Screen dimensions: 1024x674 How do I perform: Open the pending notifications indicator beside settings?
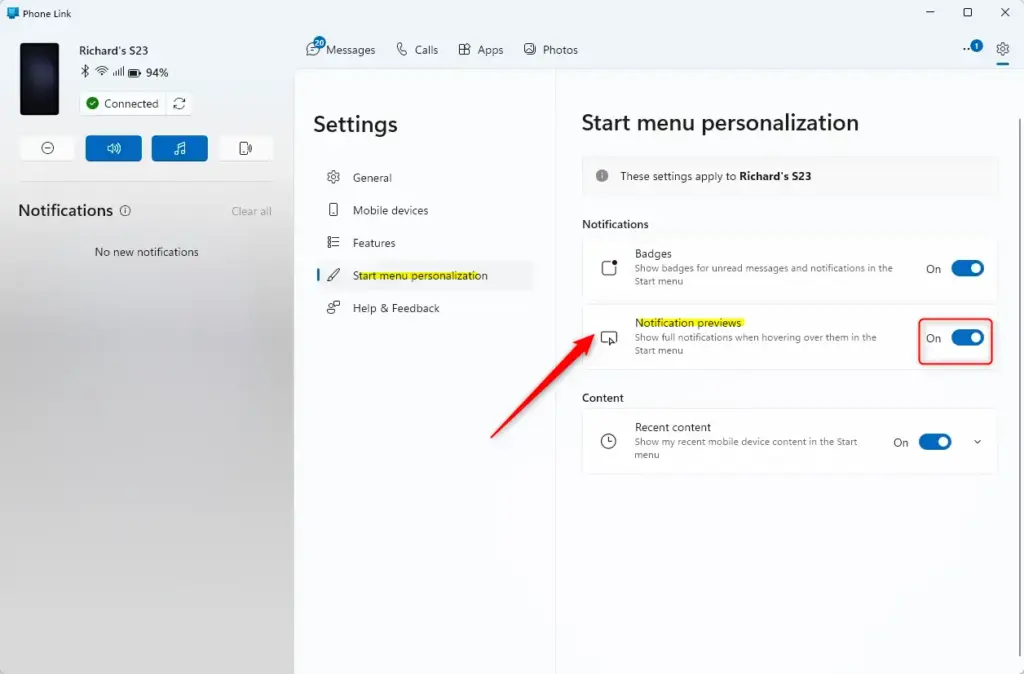[972, 47]
